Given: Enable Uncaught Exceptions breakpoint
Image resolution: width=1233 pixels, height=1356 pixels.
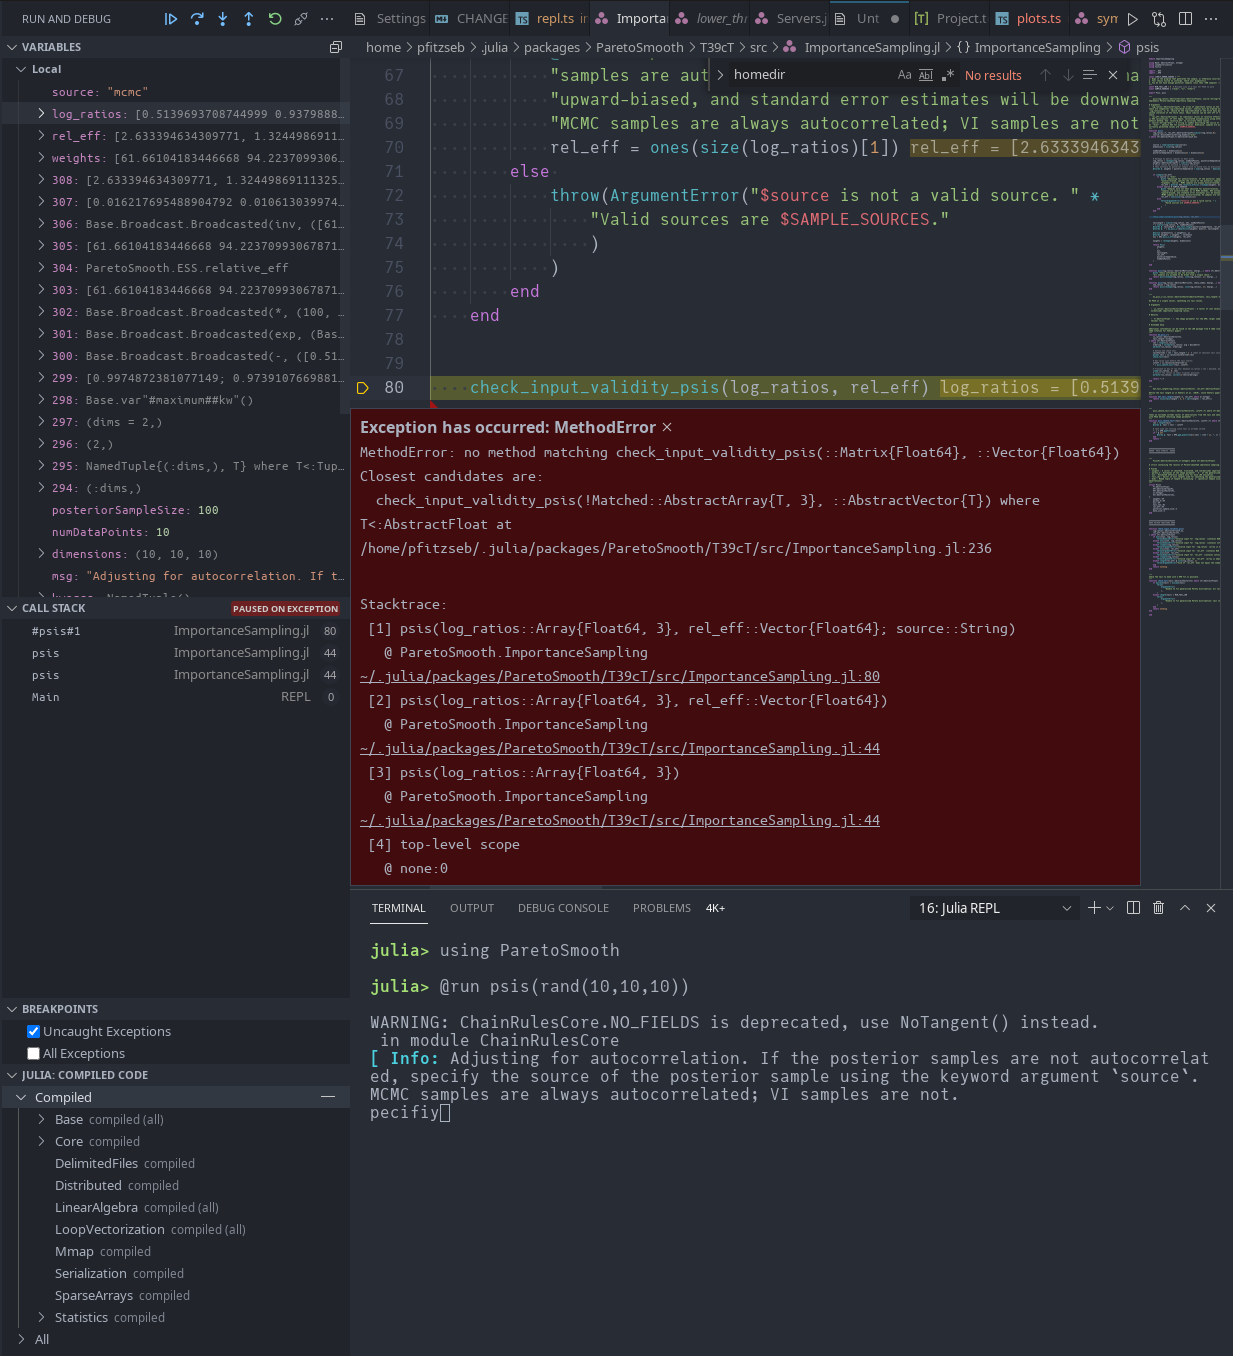Looking at the screenshot, I should pos(33,1031).
